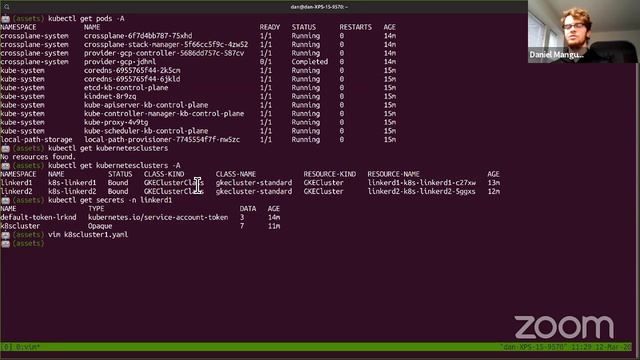Select resource name linkerd2-k8s-linkerd2-5ggxs
The width and height of the screenshot is (640, 360).
(x=422, y=191)
